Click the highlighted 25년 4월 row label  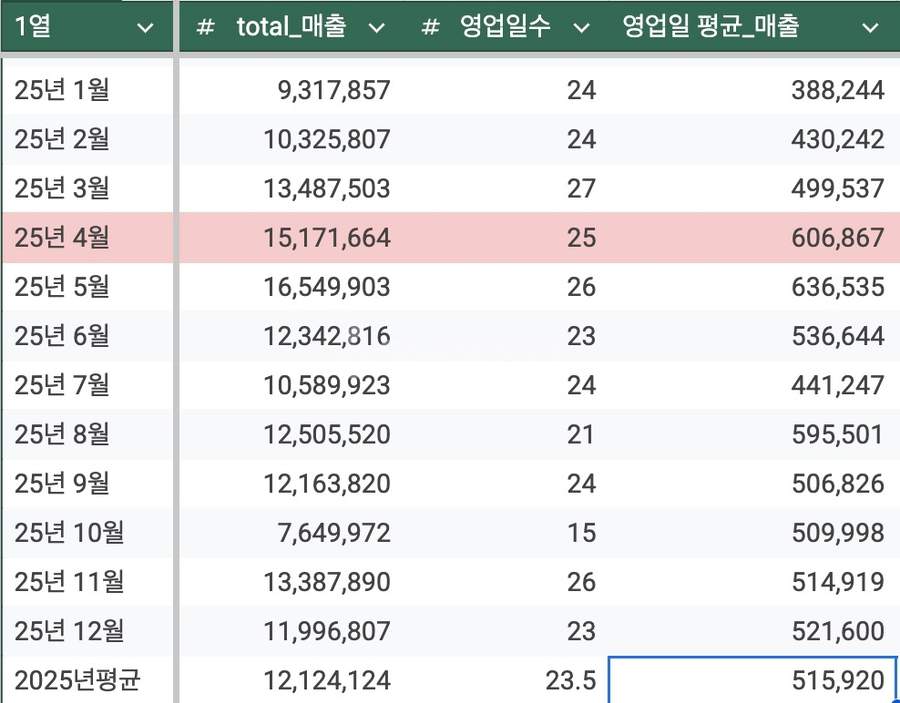coord(62,238)
